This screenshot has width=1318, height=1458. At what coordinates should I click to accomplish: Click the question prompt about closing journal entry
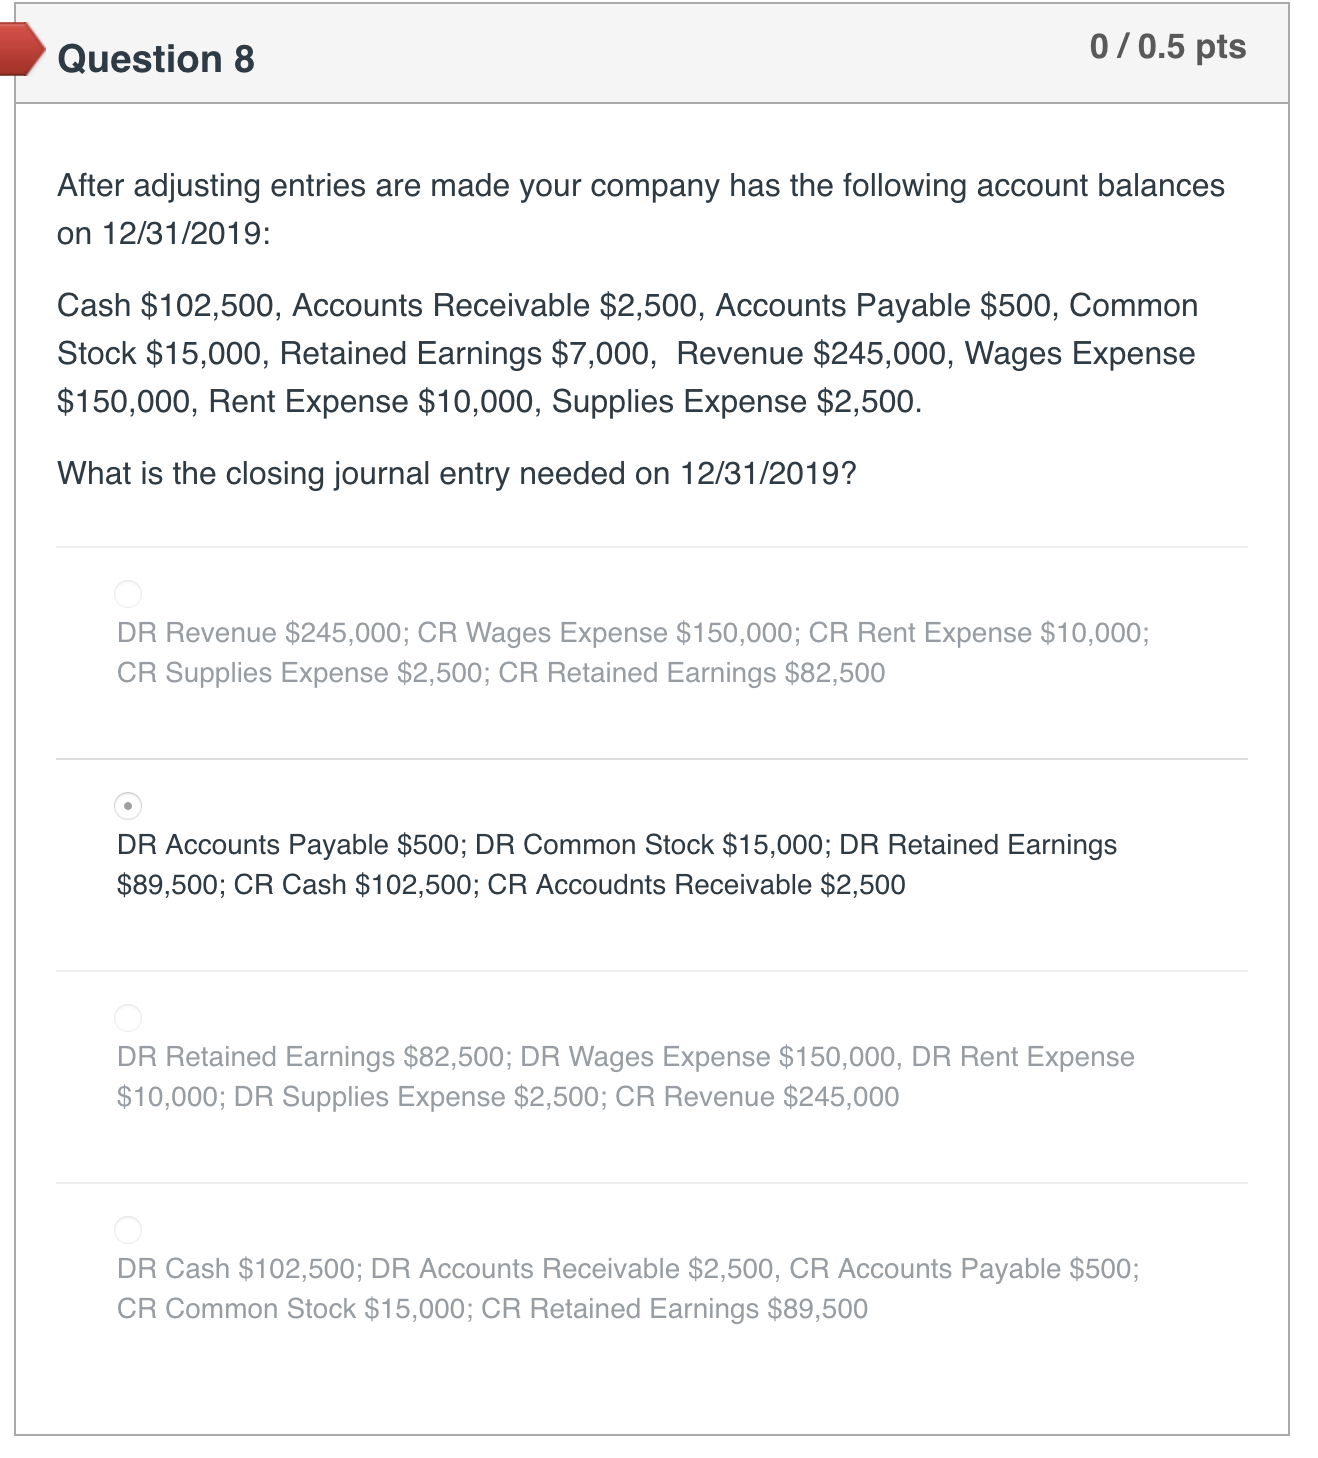[x=456, y=472]
